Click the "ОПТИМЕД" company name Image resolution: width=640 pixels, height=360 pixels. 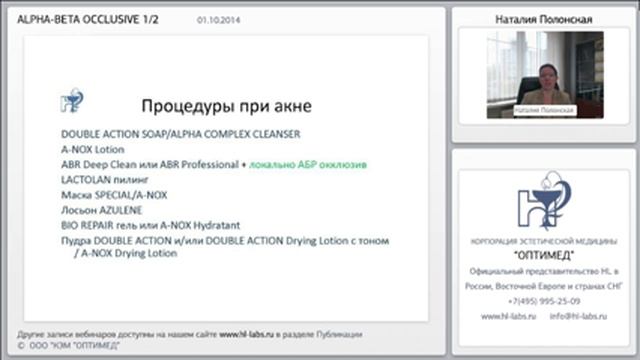pos(544,256)
